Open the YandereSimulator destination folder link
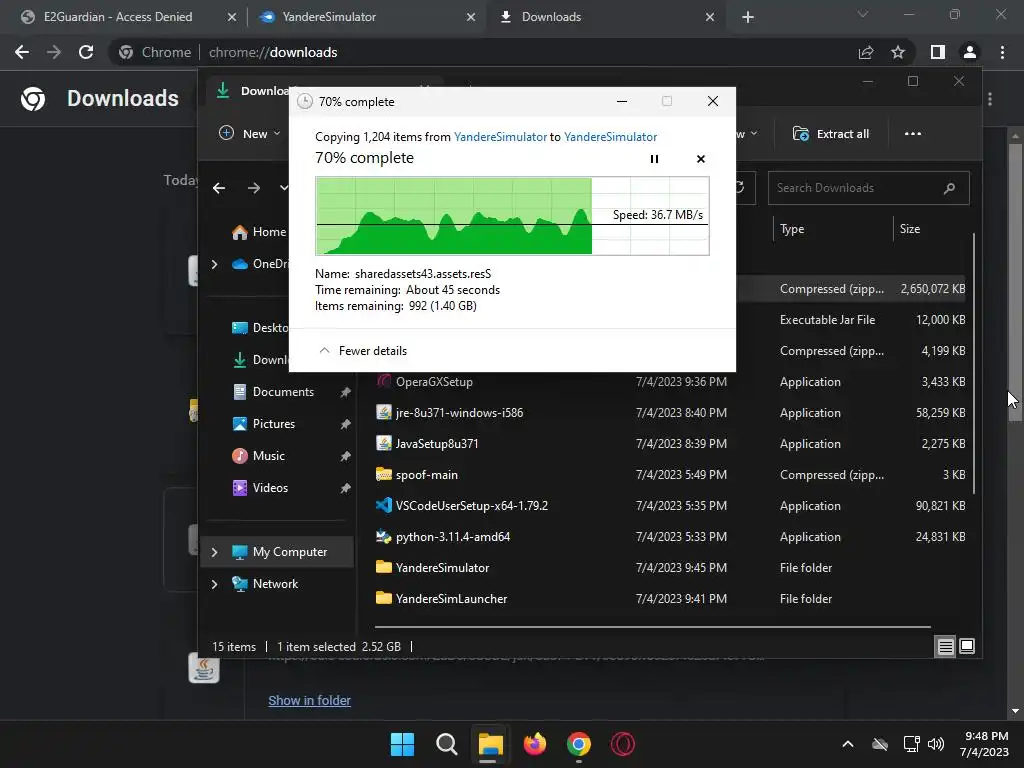 (611, 136)
